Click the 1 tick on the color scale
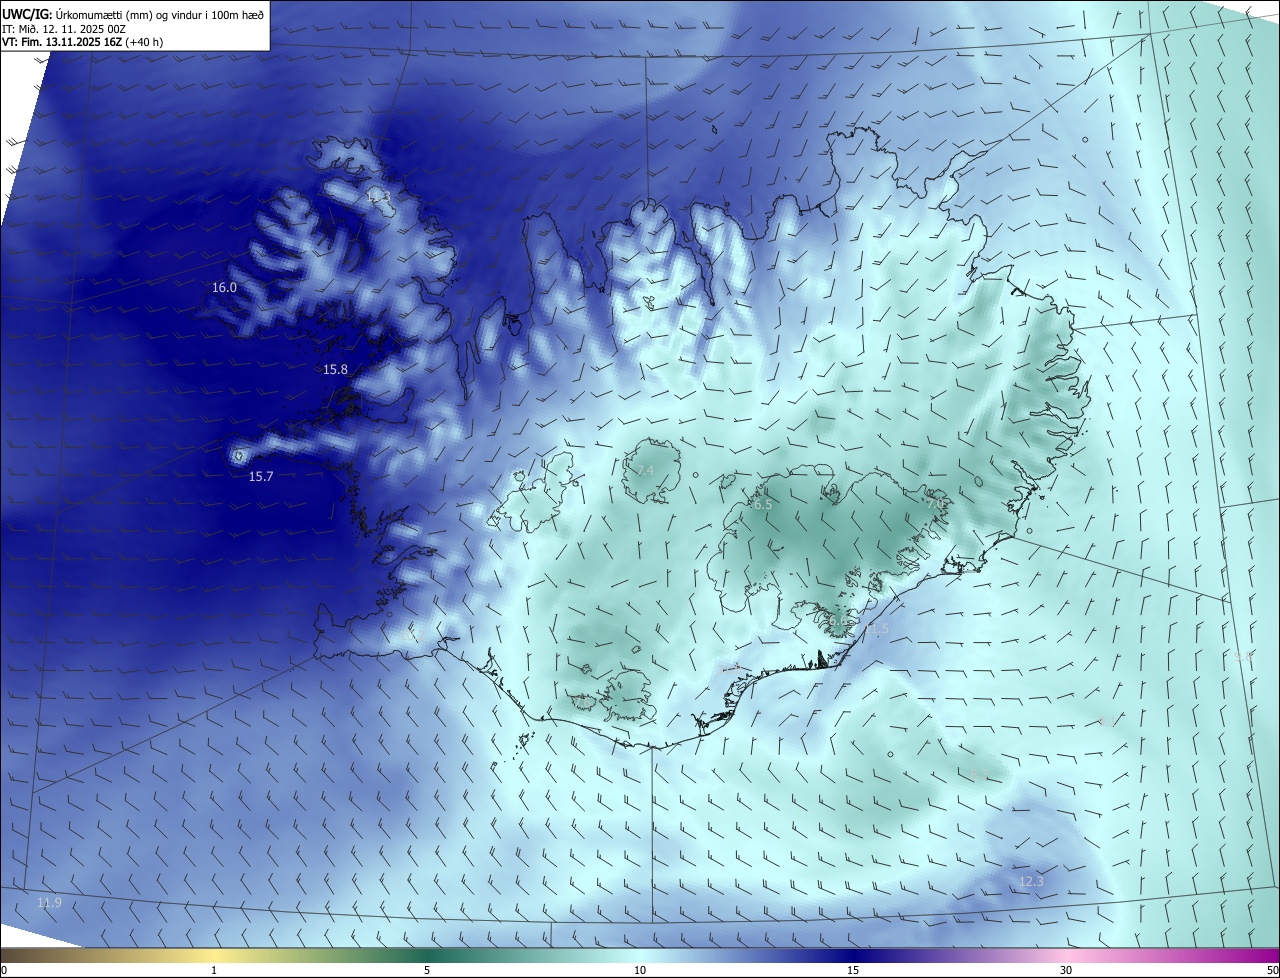This screenshot has width=1280, height=978. [214, 971]
